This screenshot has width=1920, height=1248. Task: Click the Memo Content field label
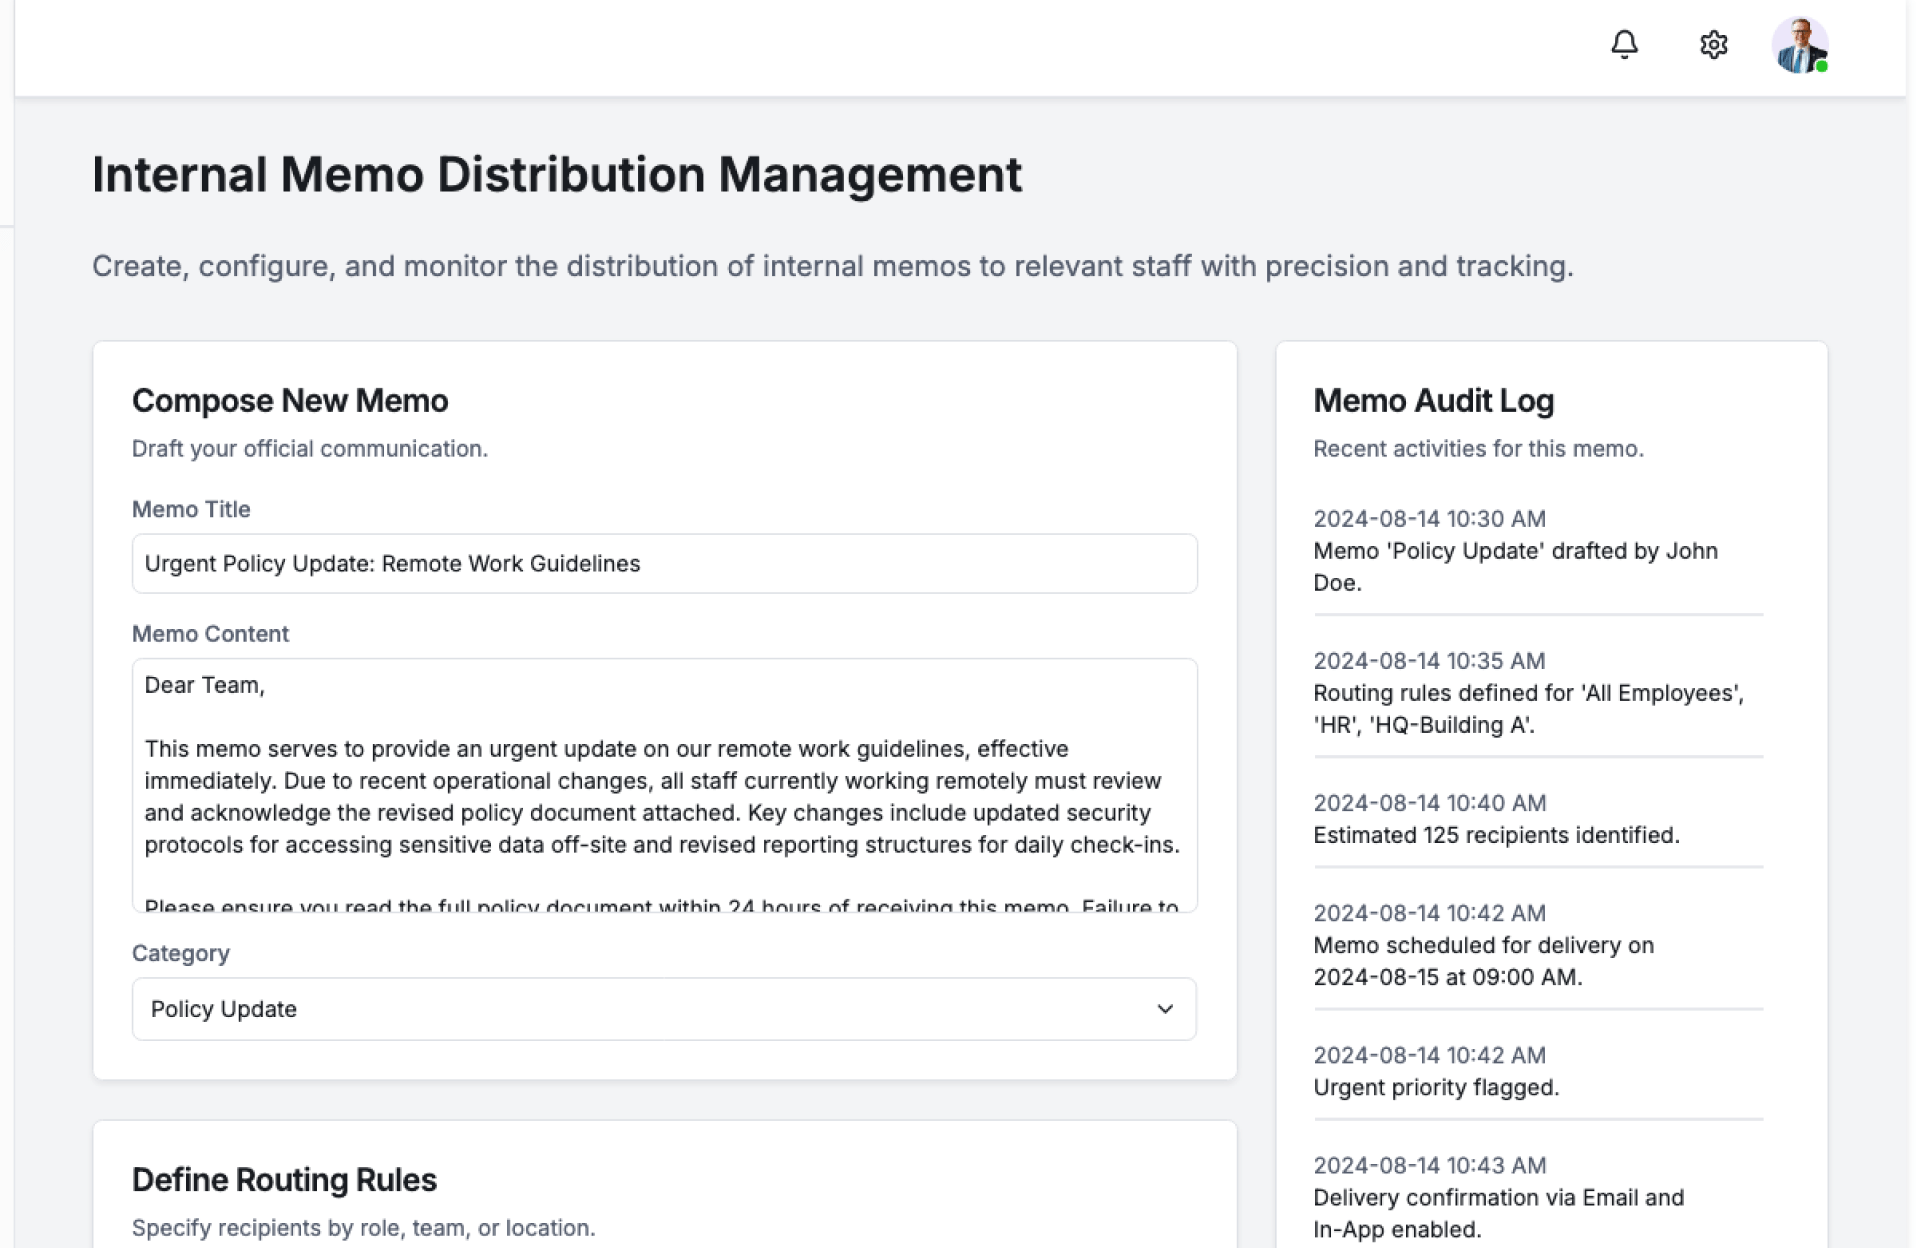(210, 634)
